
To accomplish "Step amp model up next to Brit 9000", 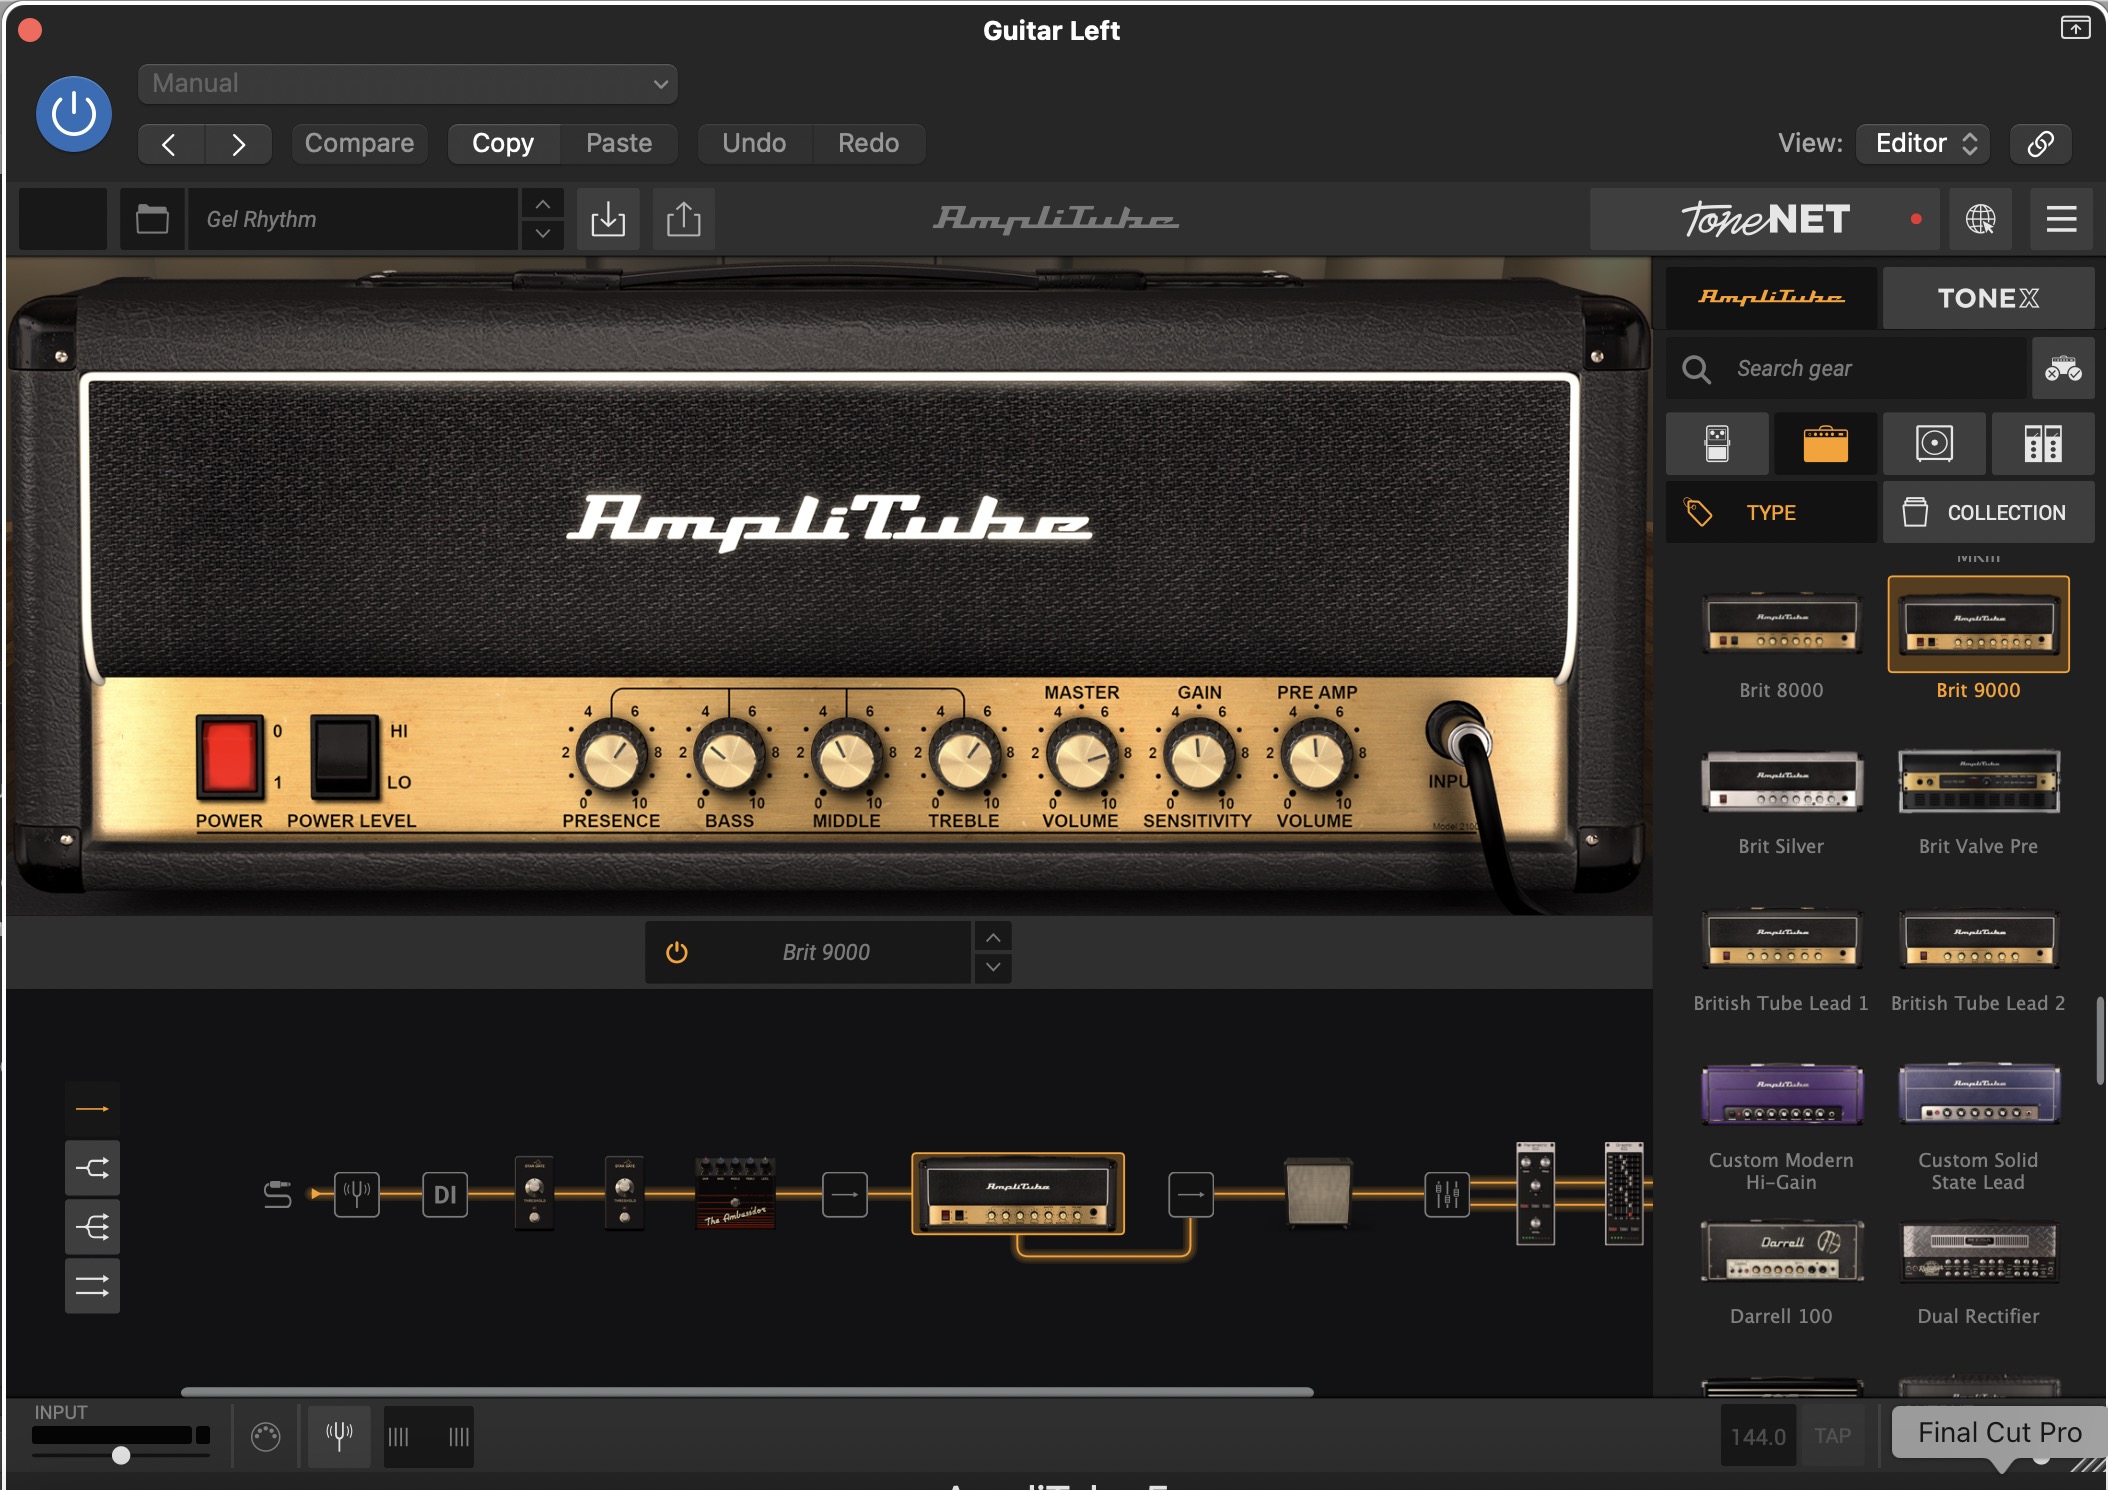I will (993, 937).
